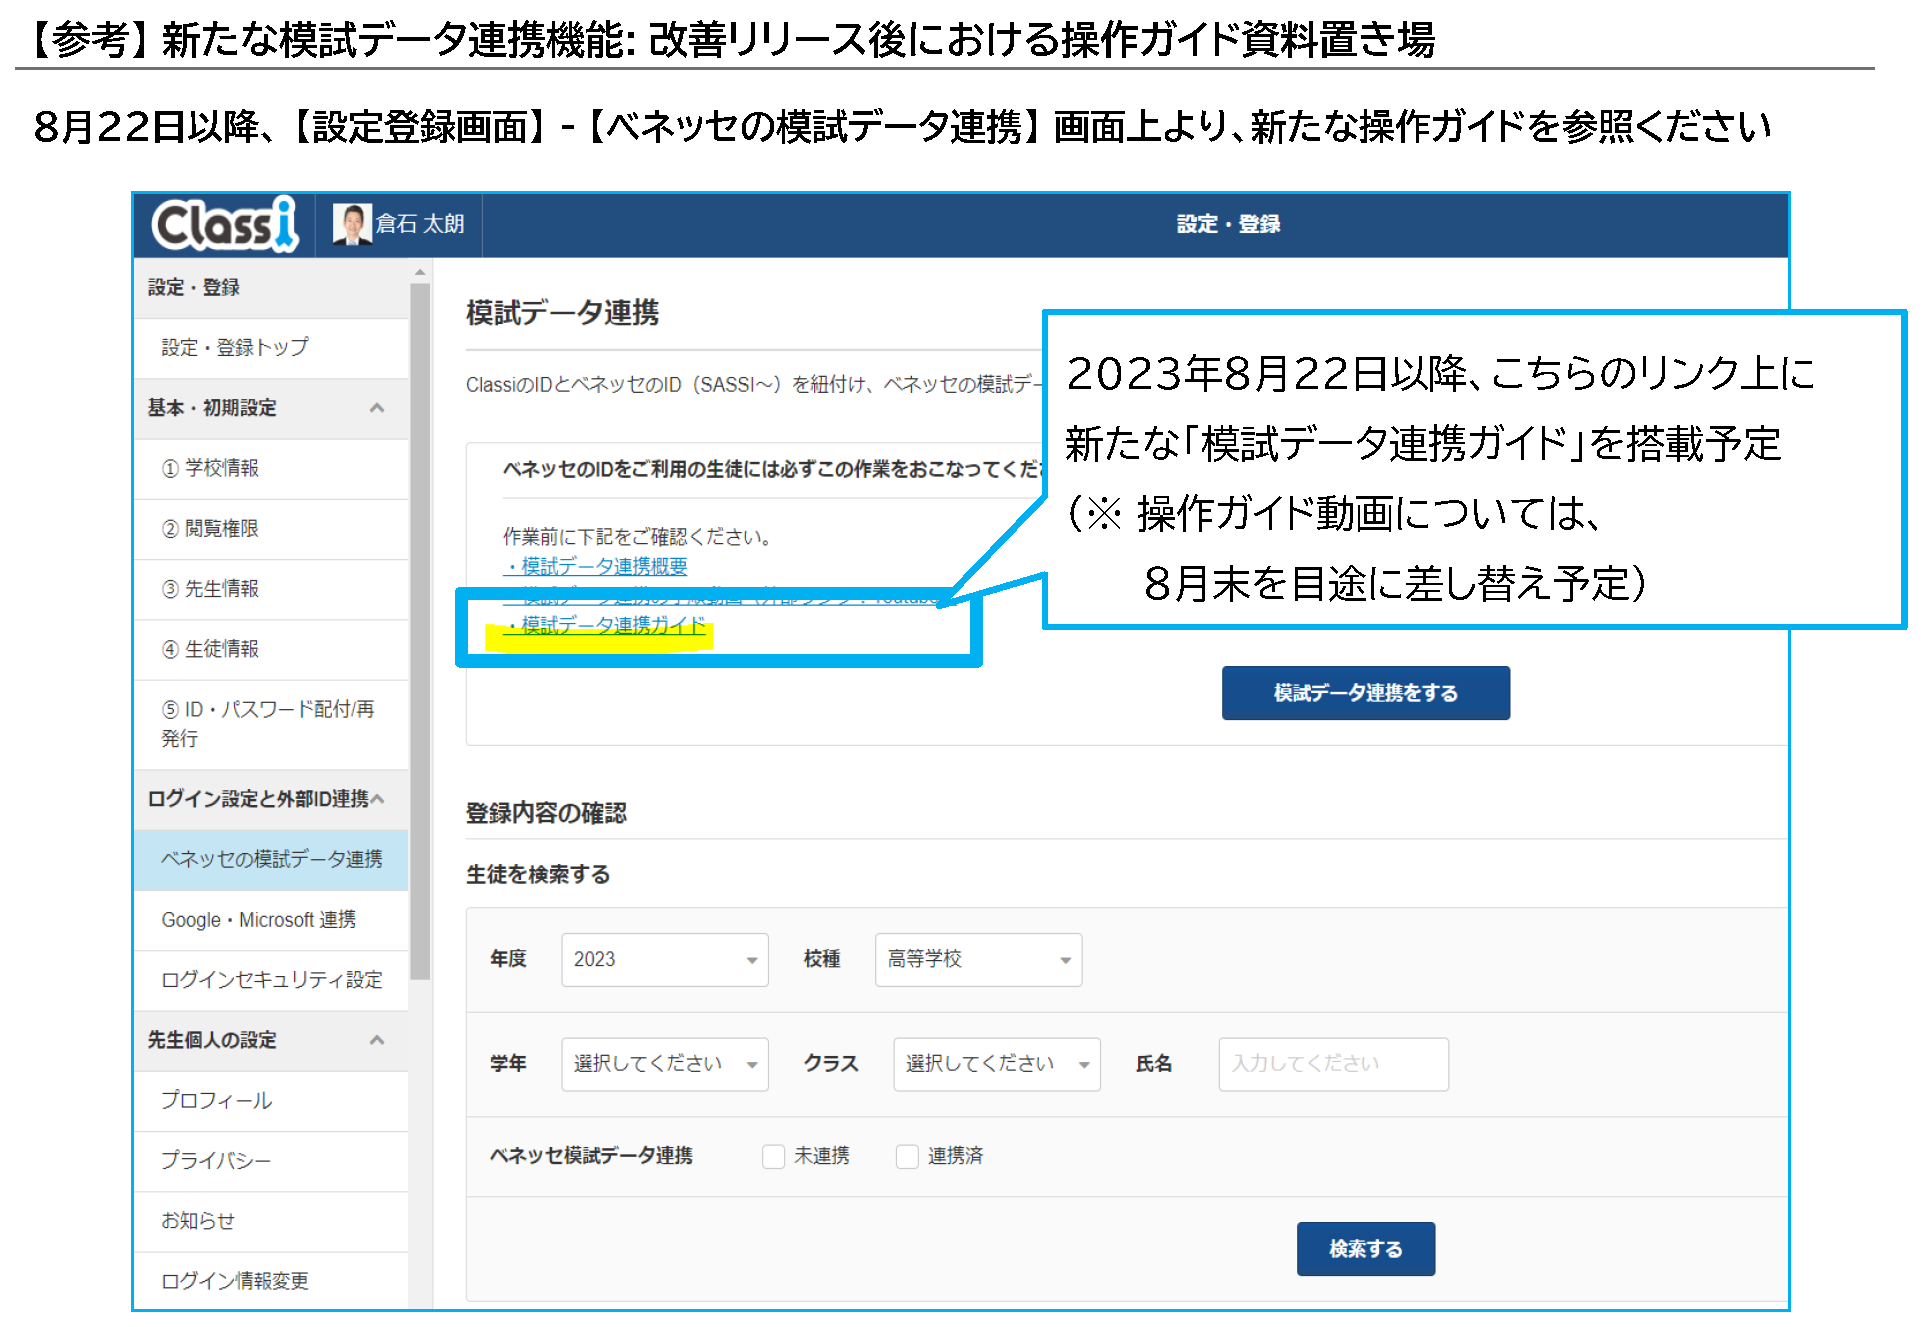Check the 未連携 checkbox
1923x1327 pixels.
[773, 1157]
